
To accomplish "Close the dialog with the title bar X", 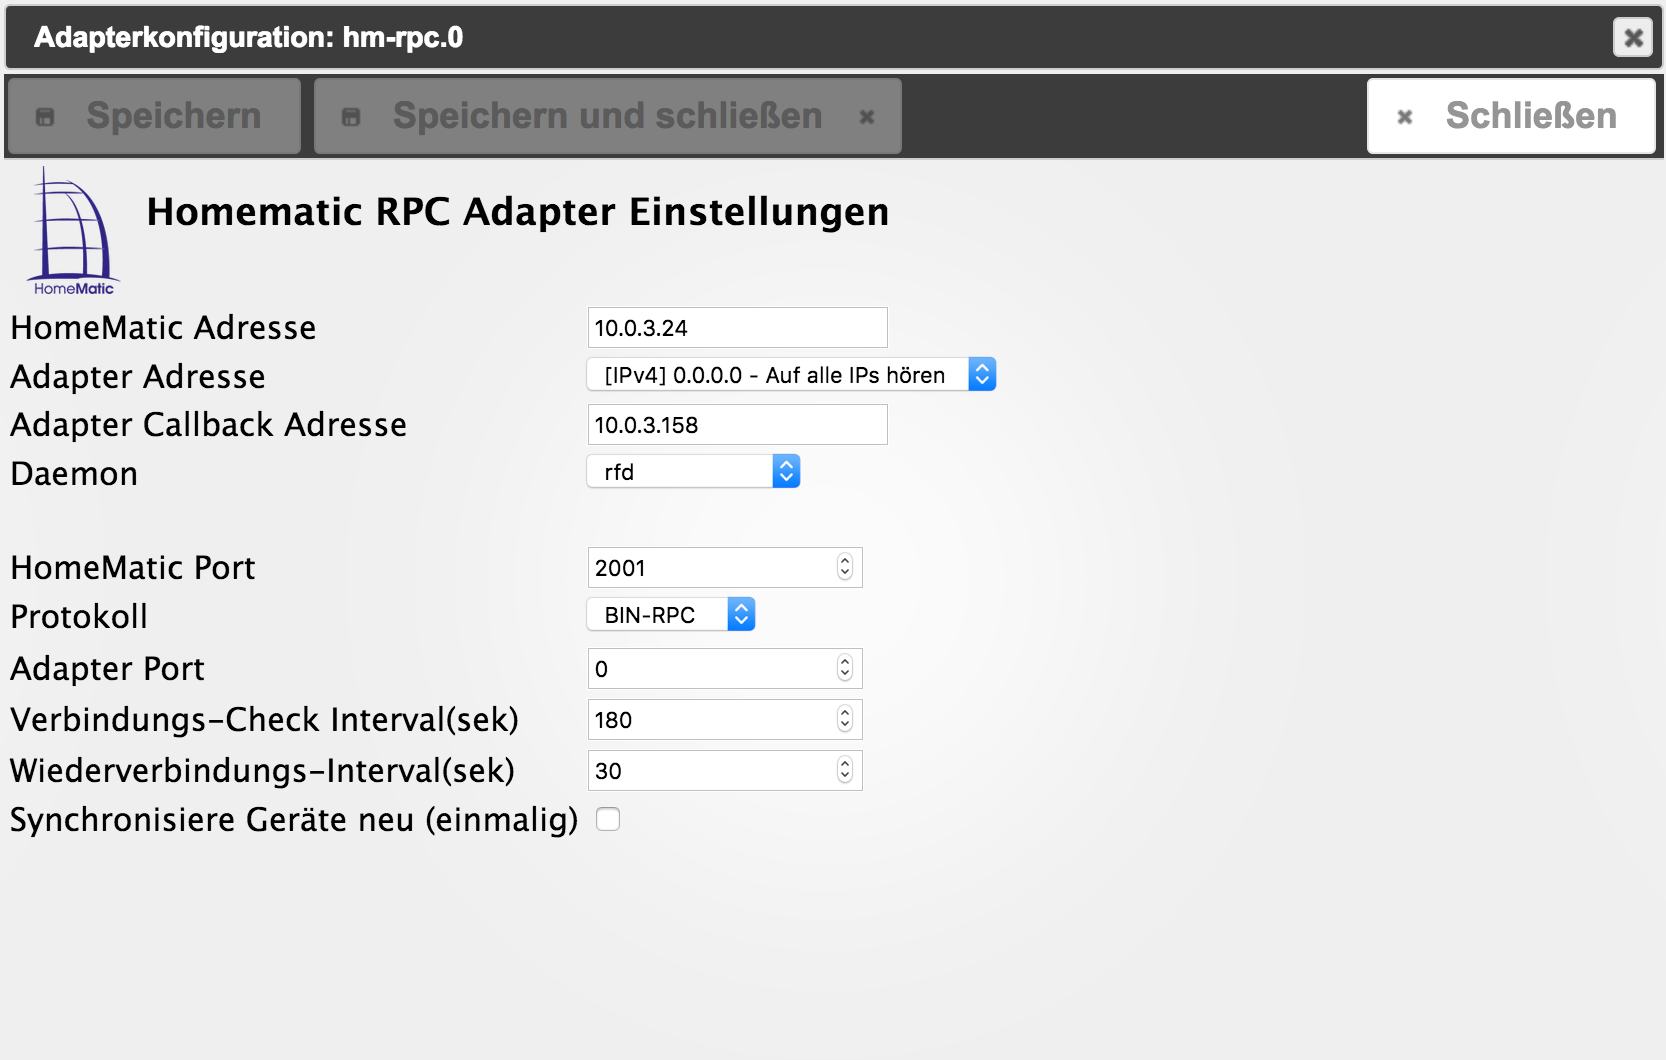I will [1633, 38].
